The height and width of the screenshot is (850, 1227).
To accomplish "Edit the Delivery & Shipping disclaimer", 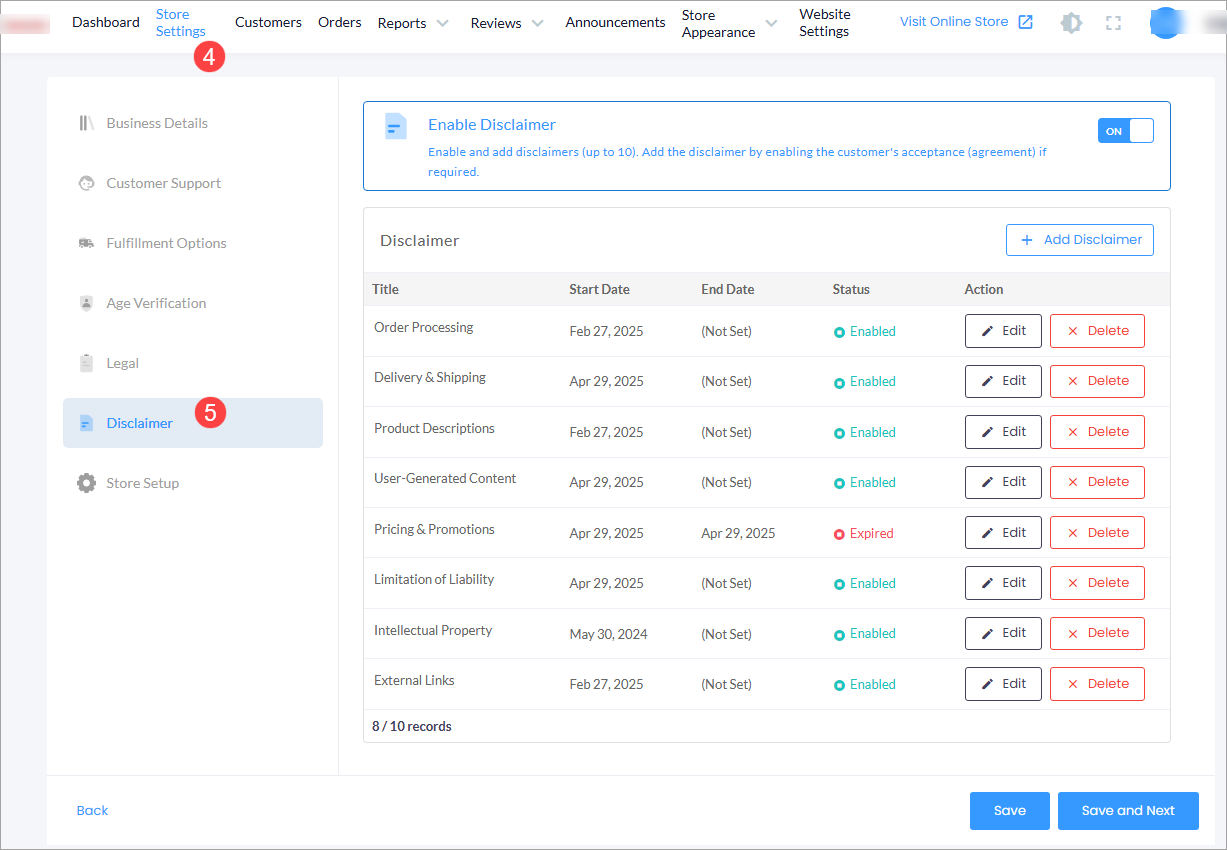I will coord(1003,381).
